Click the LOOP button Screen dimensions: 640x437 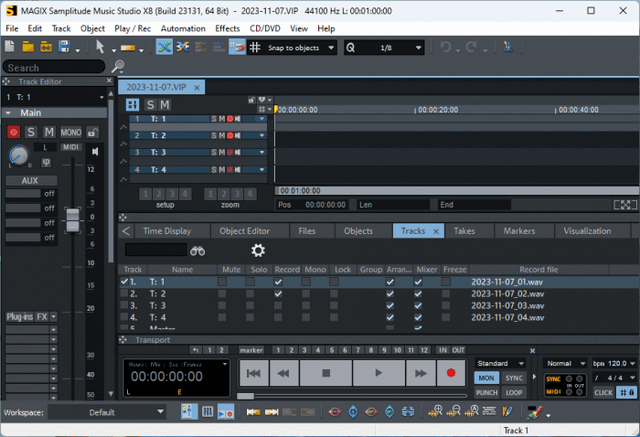point(516,393)
